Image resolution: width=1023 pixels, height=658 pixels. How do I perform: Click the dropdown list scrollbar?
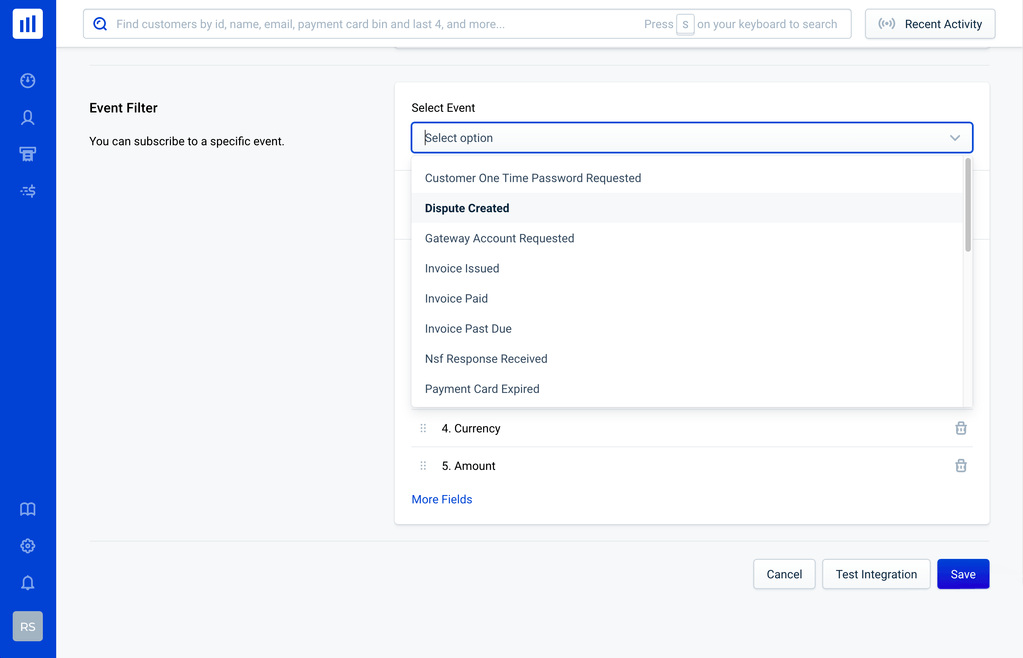click(x=967, y=206)
